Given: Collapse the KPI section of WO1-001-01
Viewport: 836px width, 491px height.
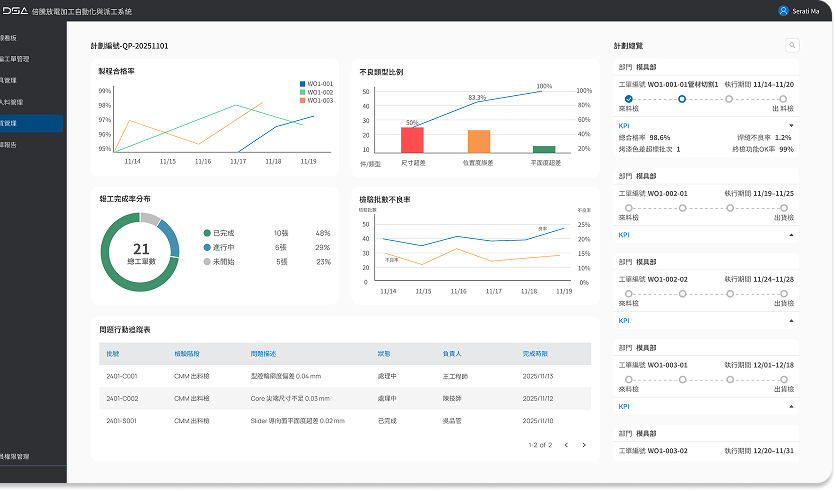Looking at the screenshot, I should tap(790, 125).
